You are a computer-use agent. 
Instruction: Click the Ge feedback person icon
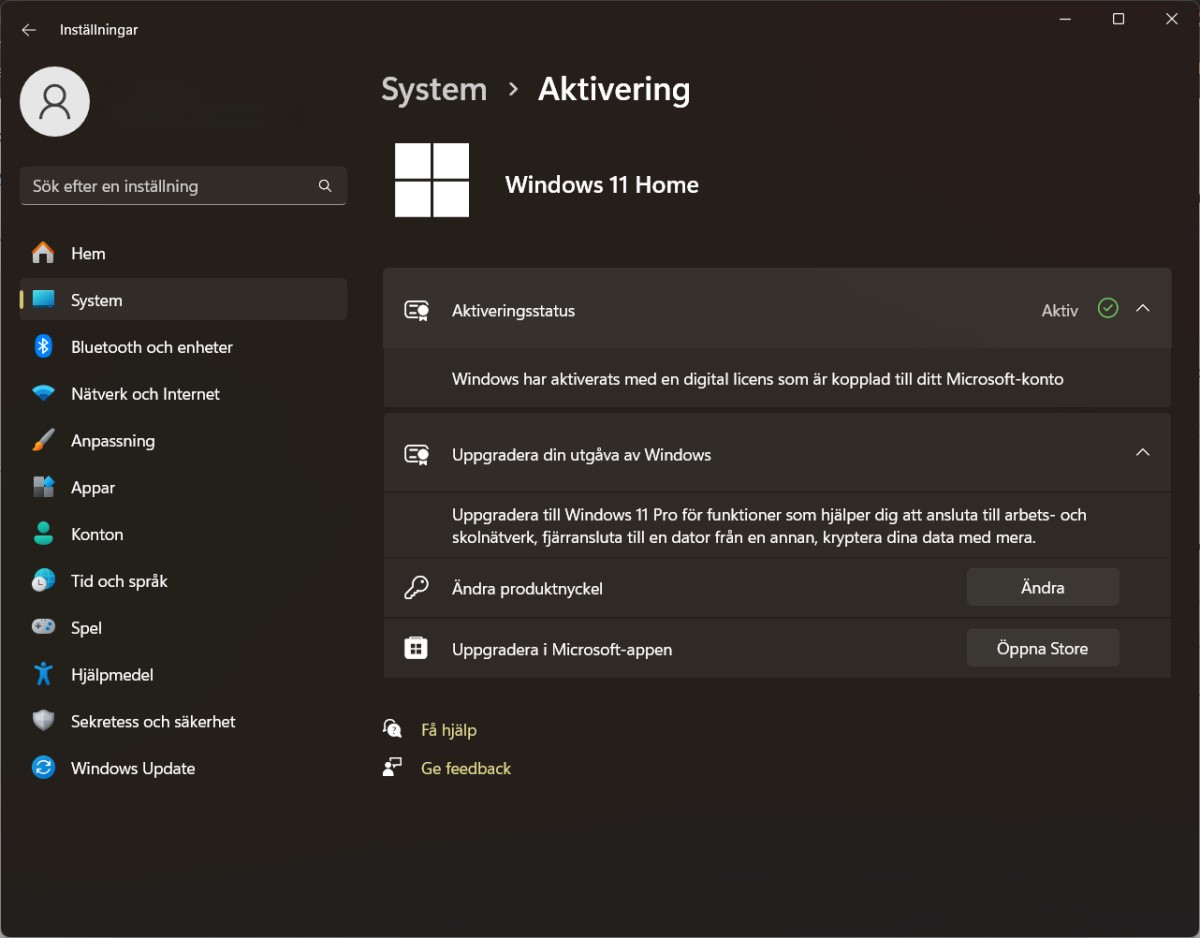(x=392, y=767)
